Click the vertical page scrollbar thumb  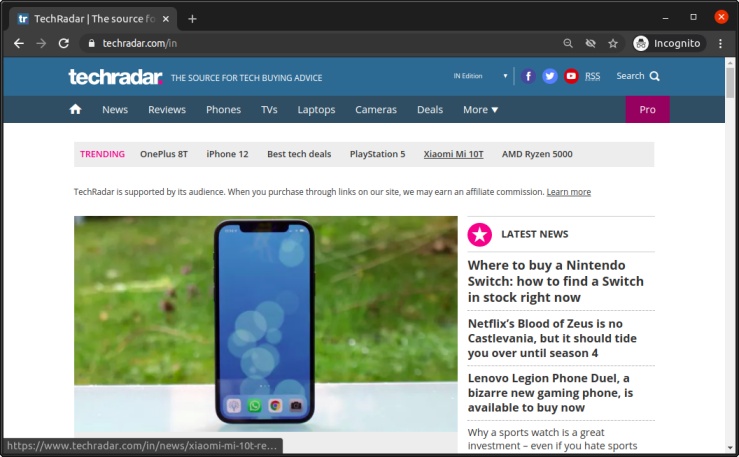click(730, 83)
